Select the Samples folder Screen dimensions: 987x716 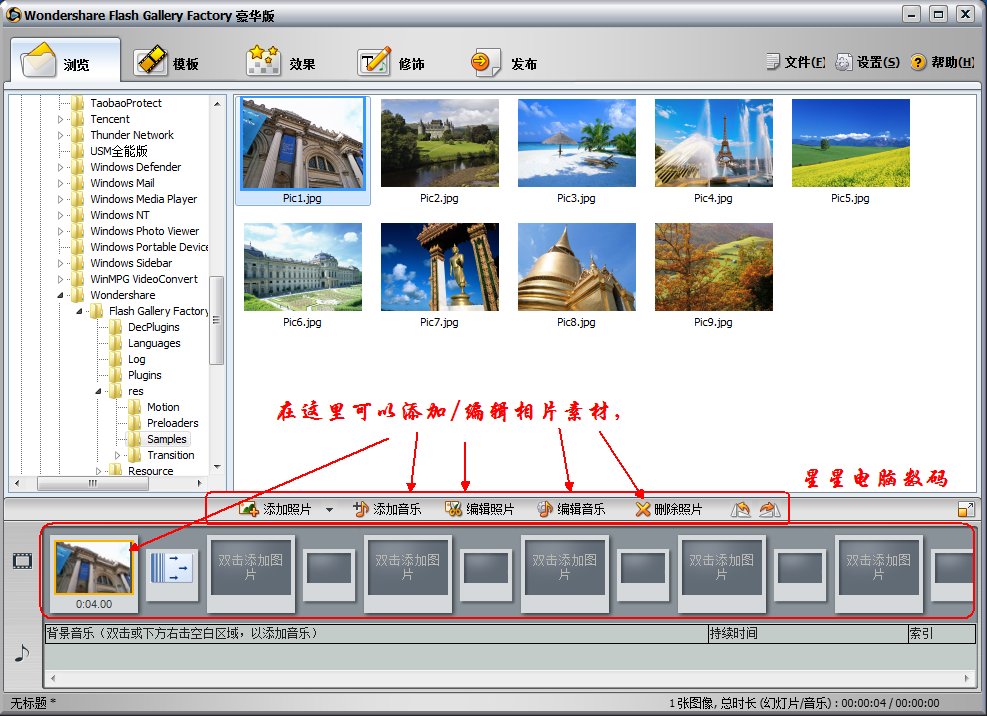click(x=167, y=439)
